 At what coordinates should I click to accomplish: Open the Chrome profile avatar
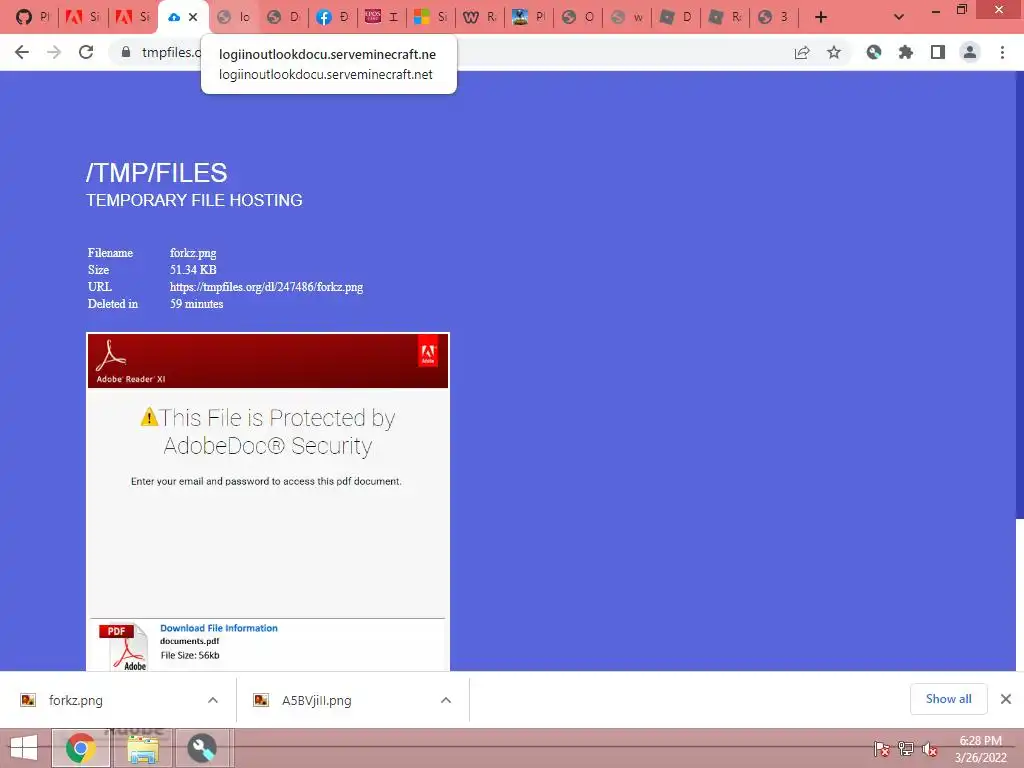point(970,52)
